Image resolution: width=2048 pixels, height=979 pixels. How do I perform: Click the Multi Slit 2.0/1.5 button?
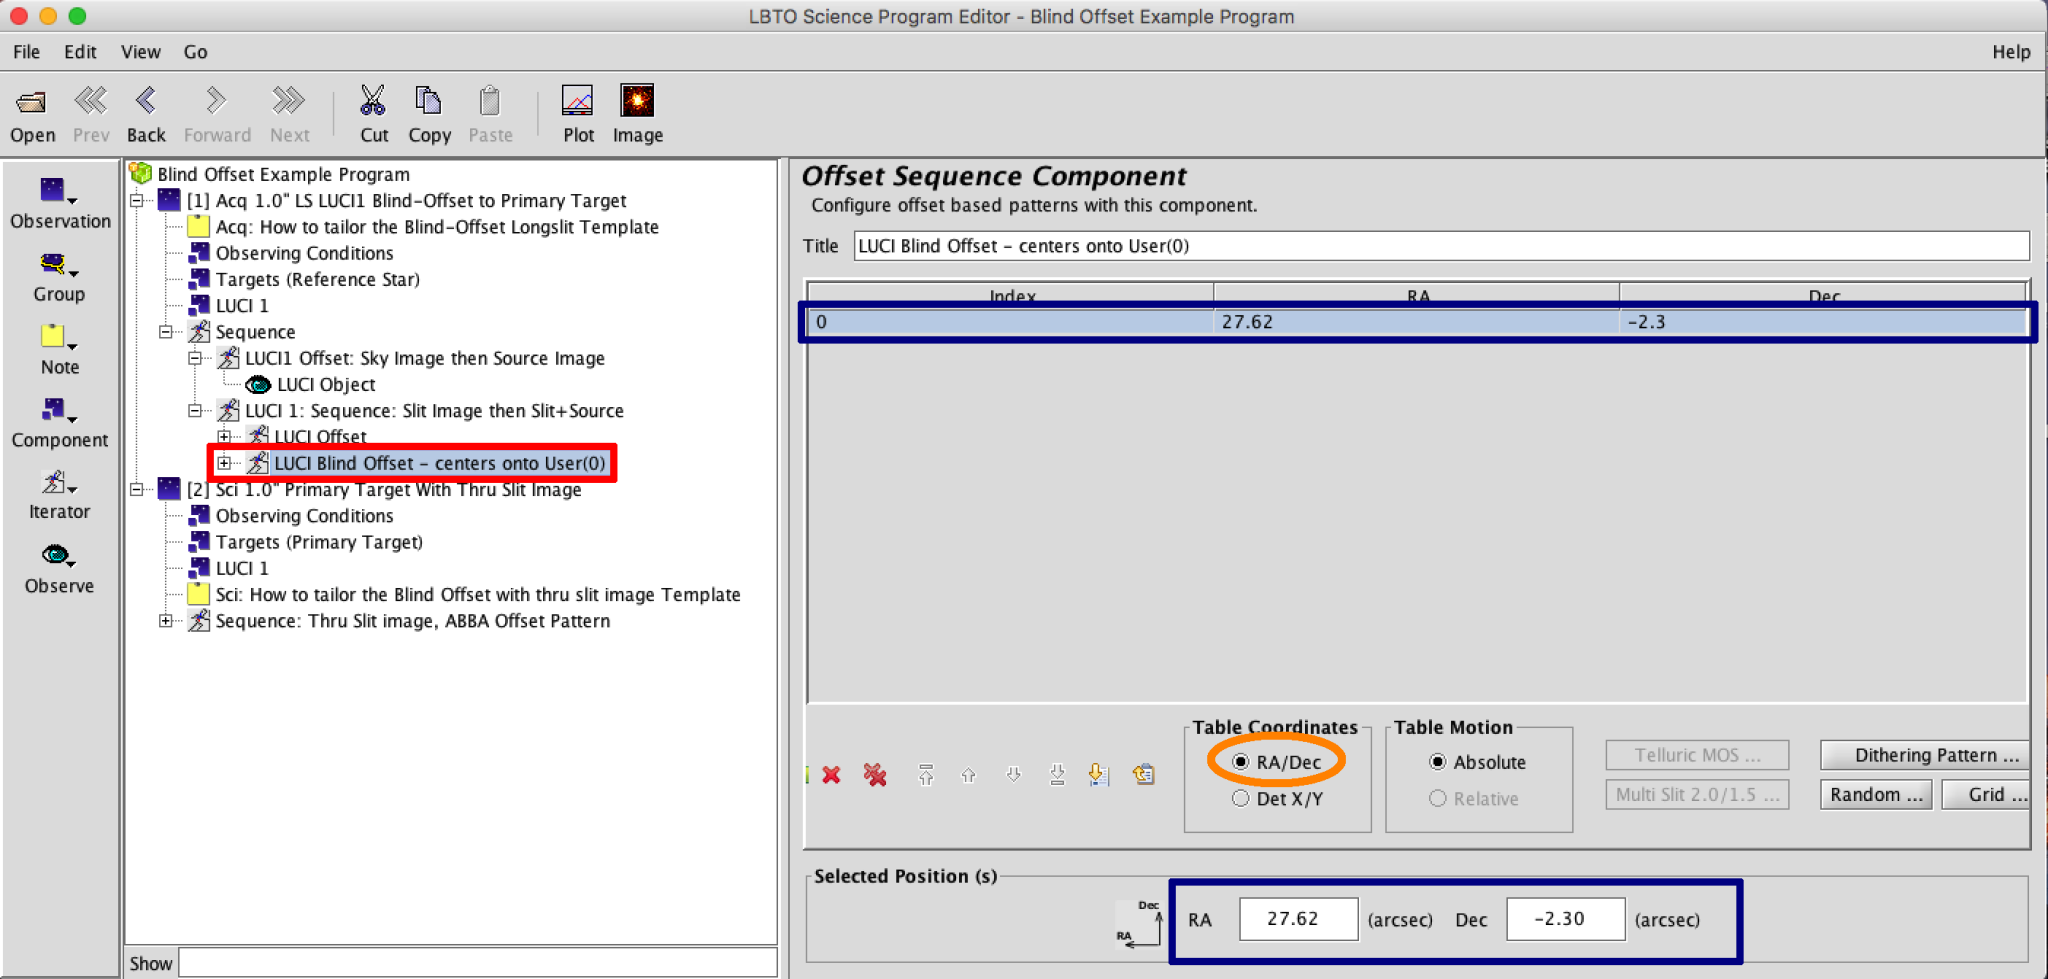tap(1697, 794)
